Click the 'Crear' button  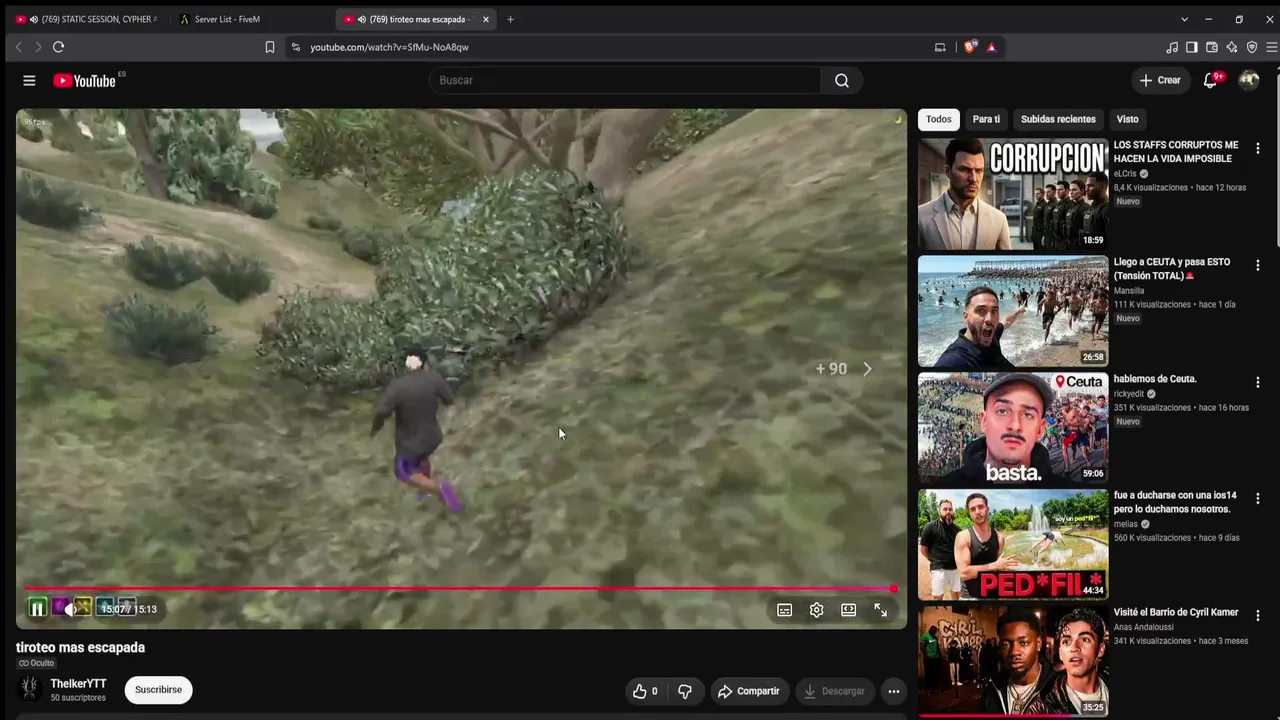1160,80
